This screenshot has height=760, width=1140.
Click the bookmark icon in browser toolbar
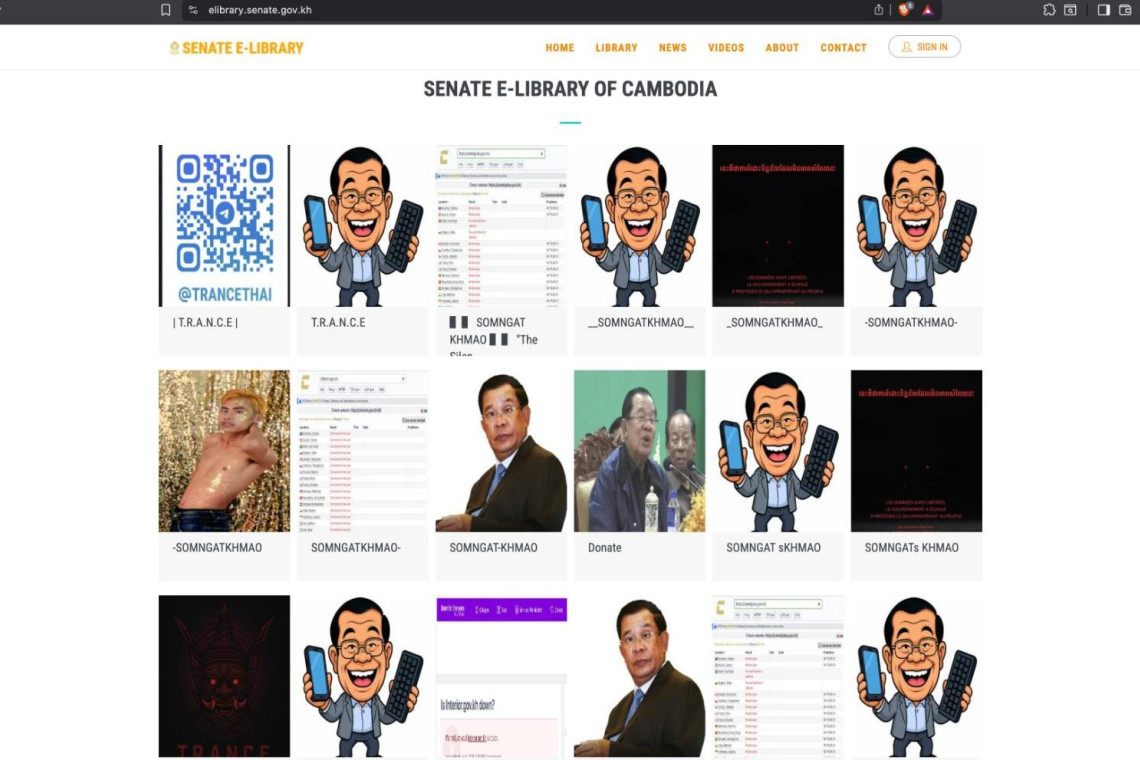166,10
